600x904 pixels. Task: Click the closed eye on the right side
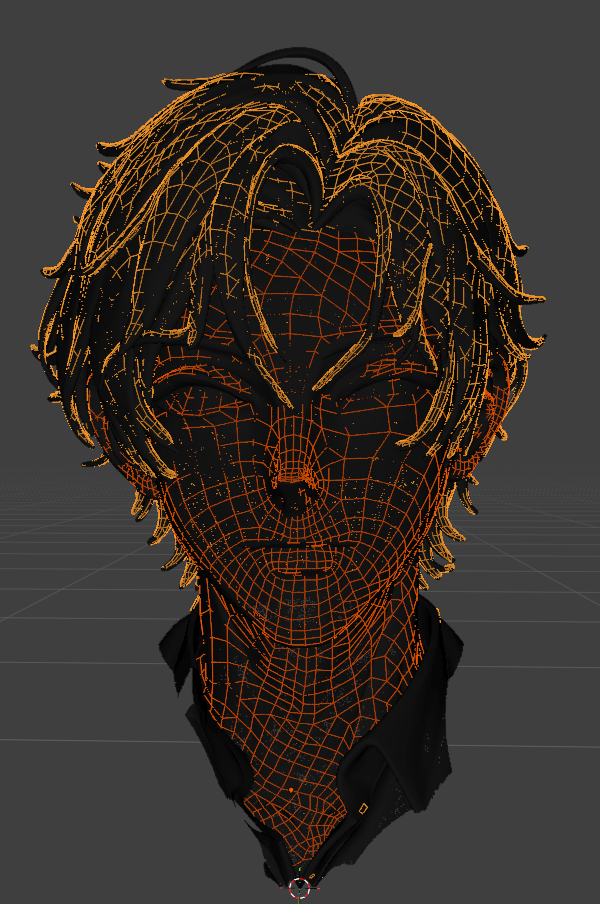click(x=385, y=381)
